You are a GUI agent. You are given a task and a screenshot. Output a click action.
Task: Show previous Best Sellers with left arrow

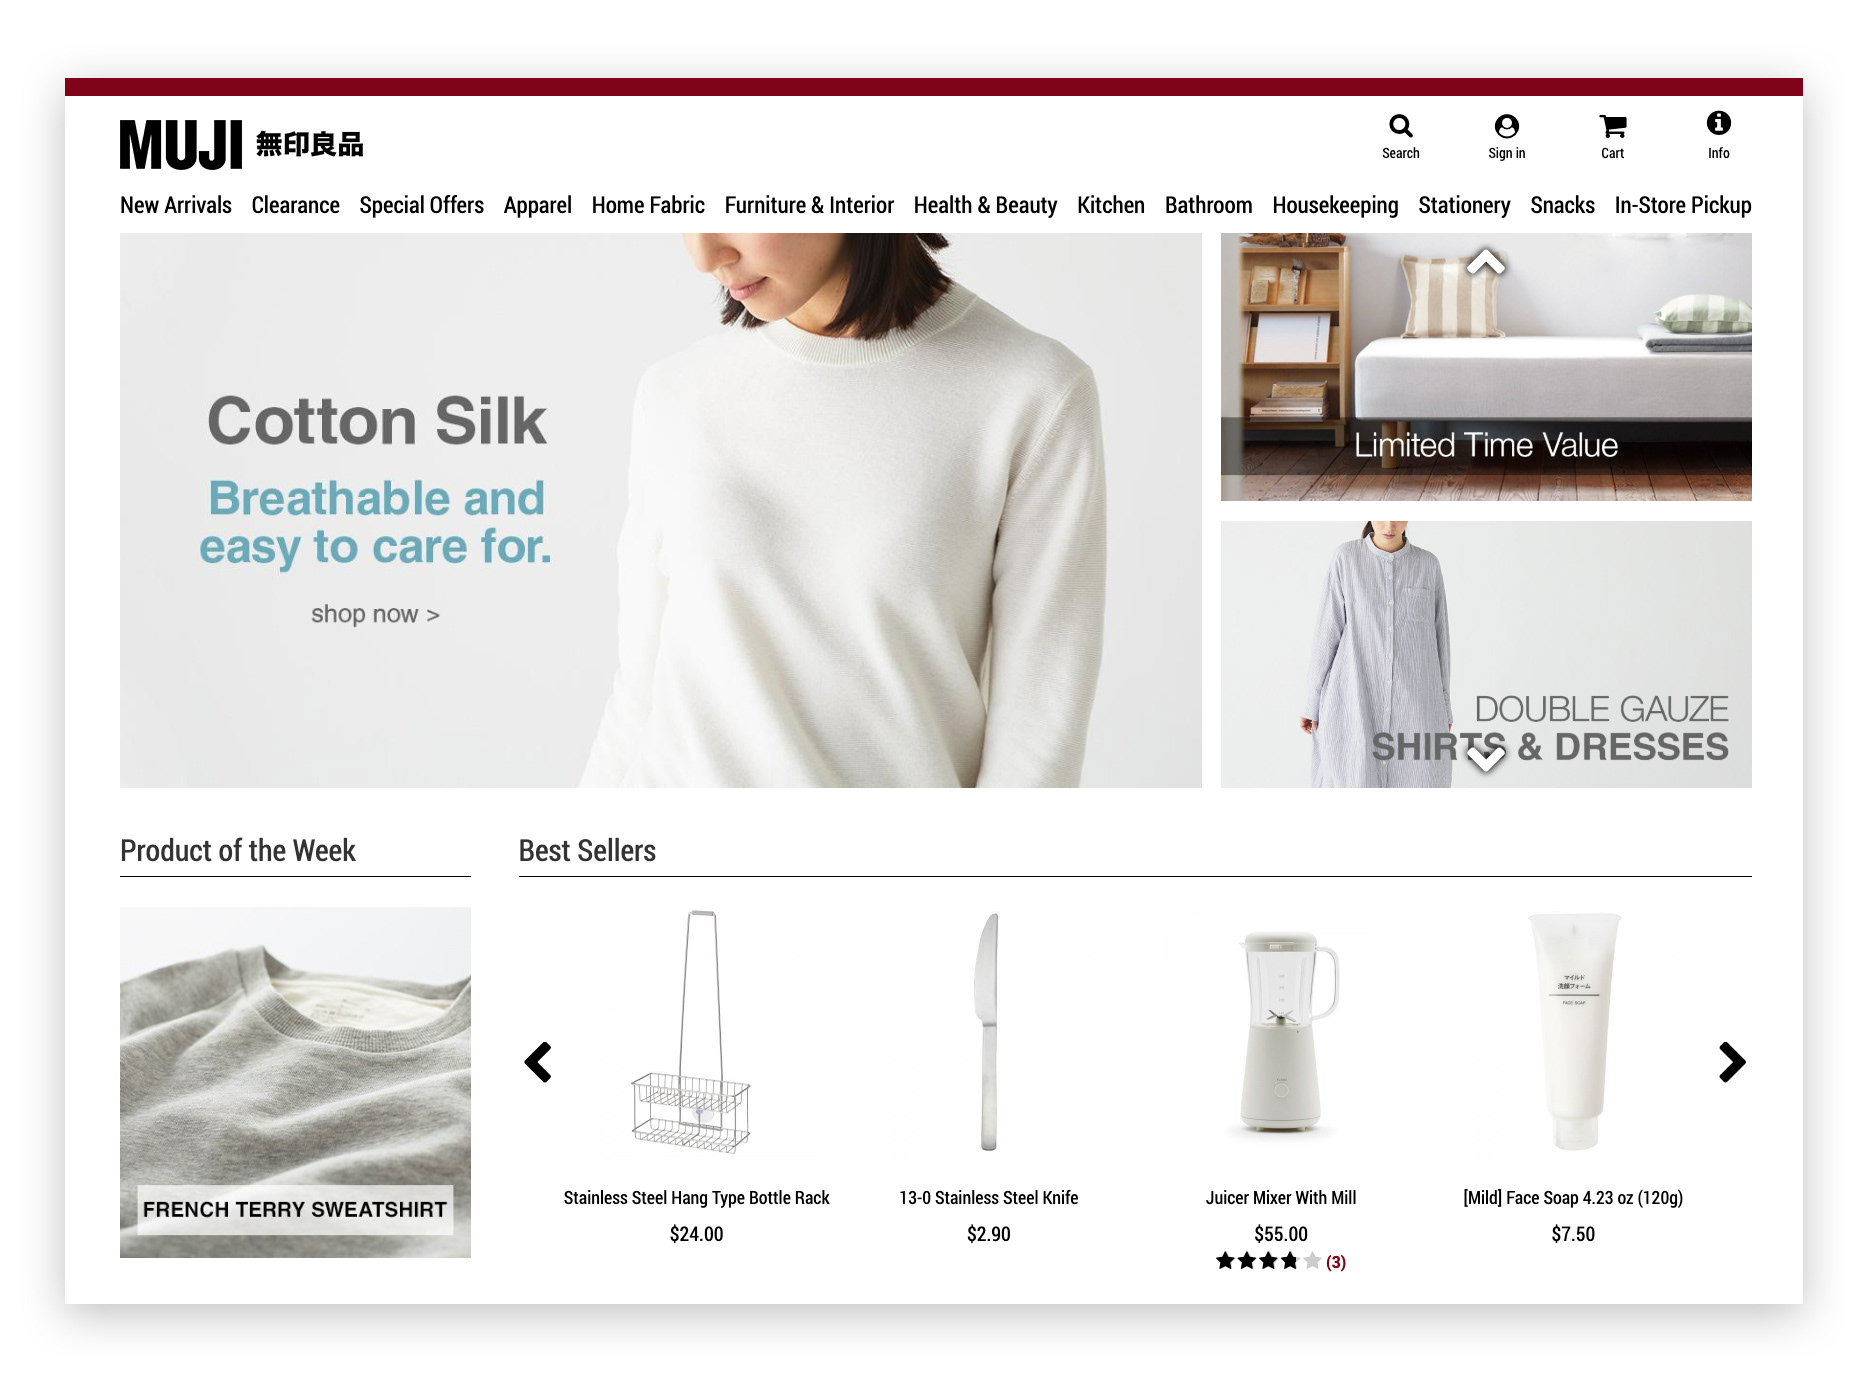[x=538, y=1062]
